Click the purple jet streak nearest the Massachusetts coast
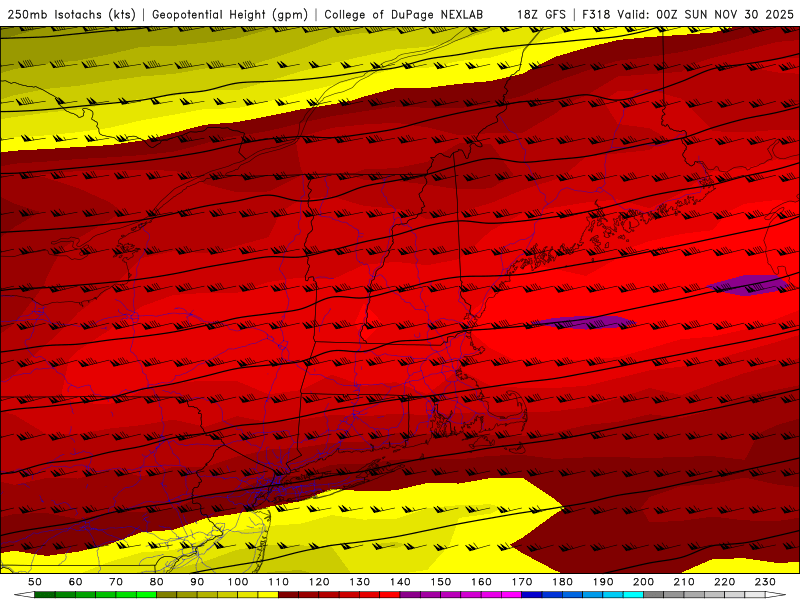Image resolution: width=800 pixels, height=600 pixels. pyautogui.click(x=586, y=322)
